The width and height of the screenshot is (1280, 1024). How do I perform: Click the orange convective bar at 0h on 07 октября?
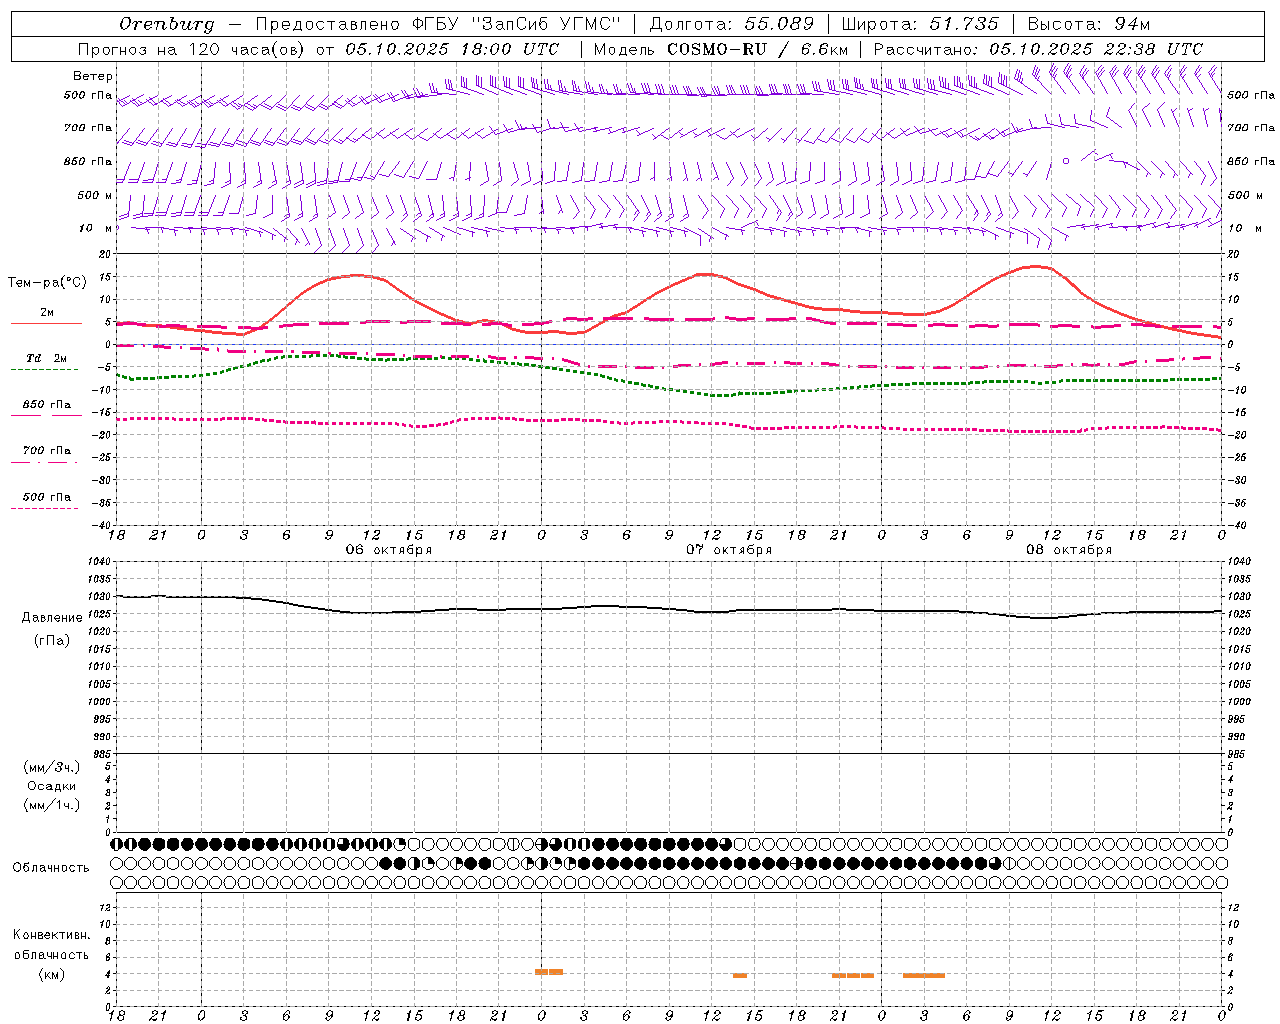pos(549,971)
